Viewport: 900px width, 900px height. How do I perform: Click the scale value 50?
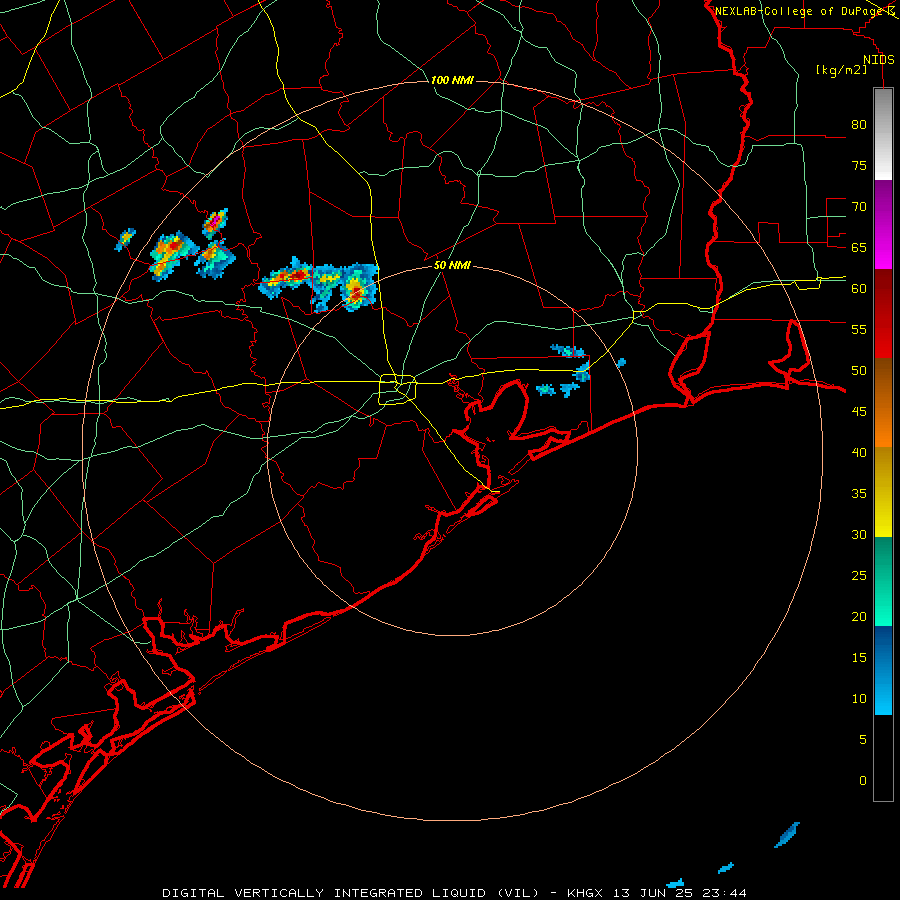(859, 371)
